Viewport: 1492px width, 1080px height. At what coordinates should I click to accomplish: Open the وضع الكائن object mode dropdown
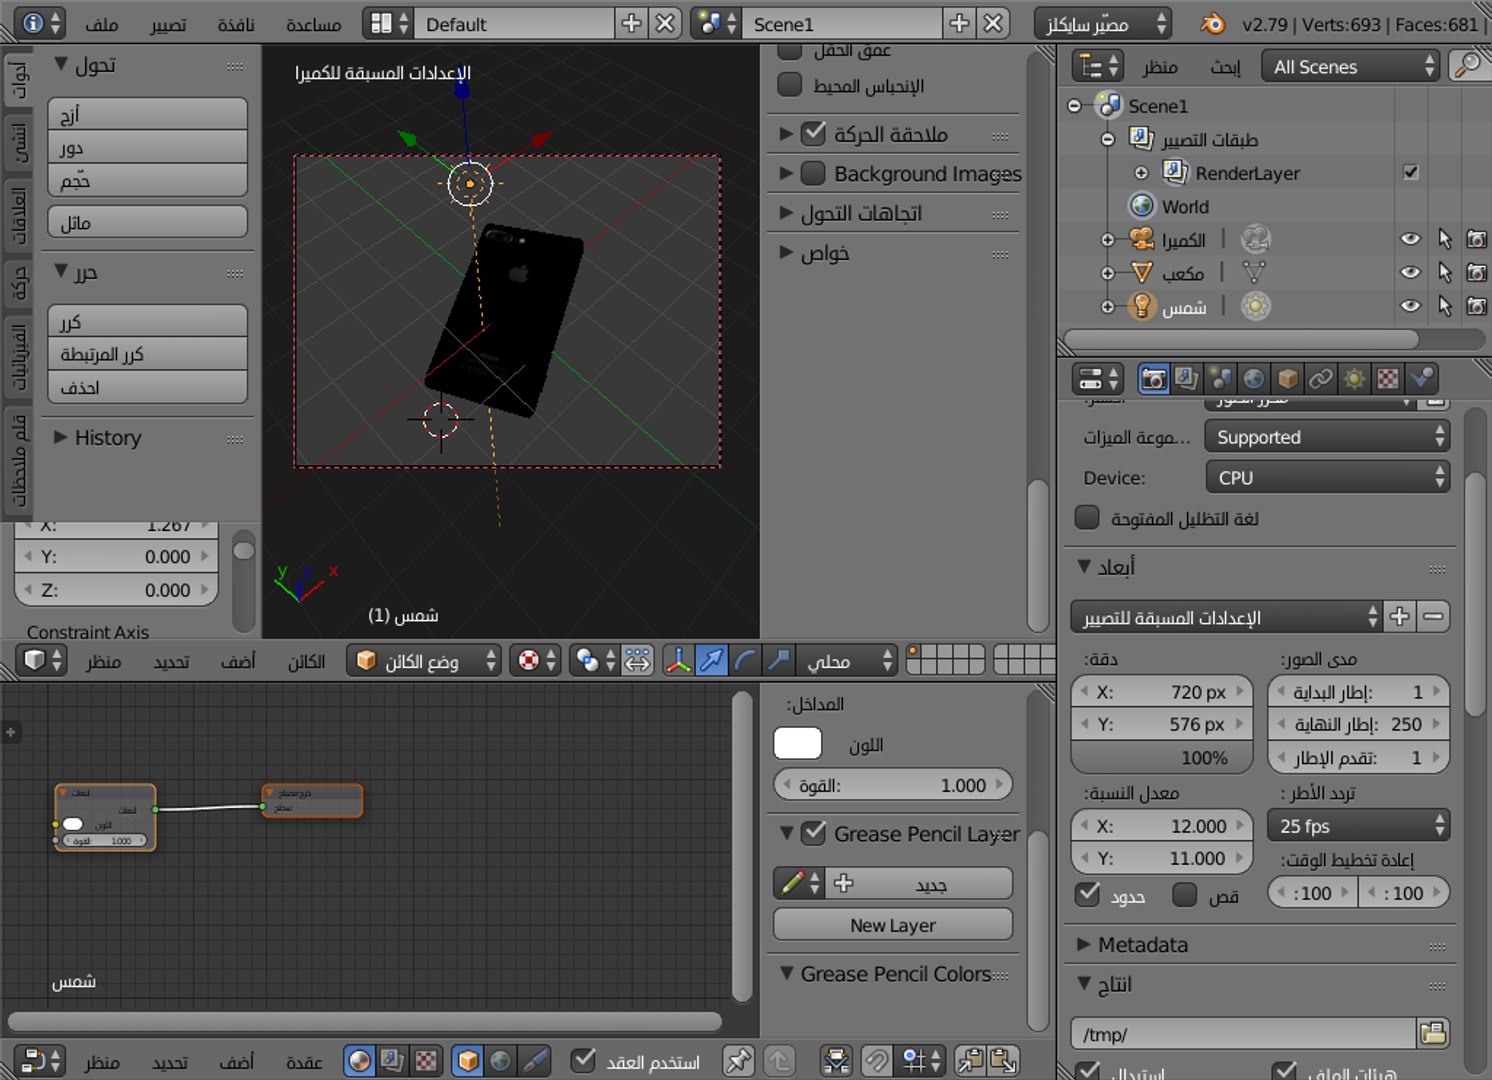point(423,660)
